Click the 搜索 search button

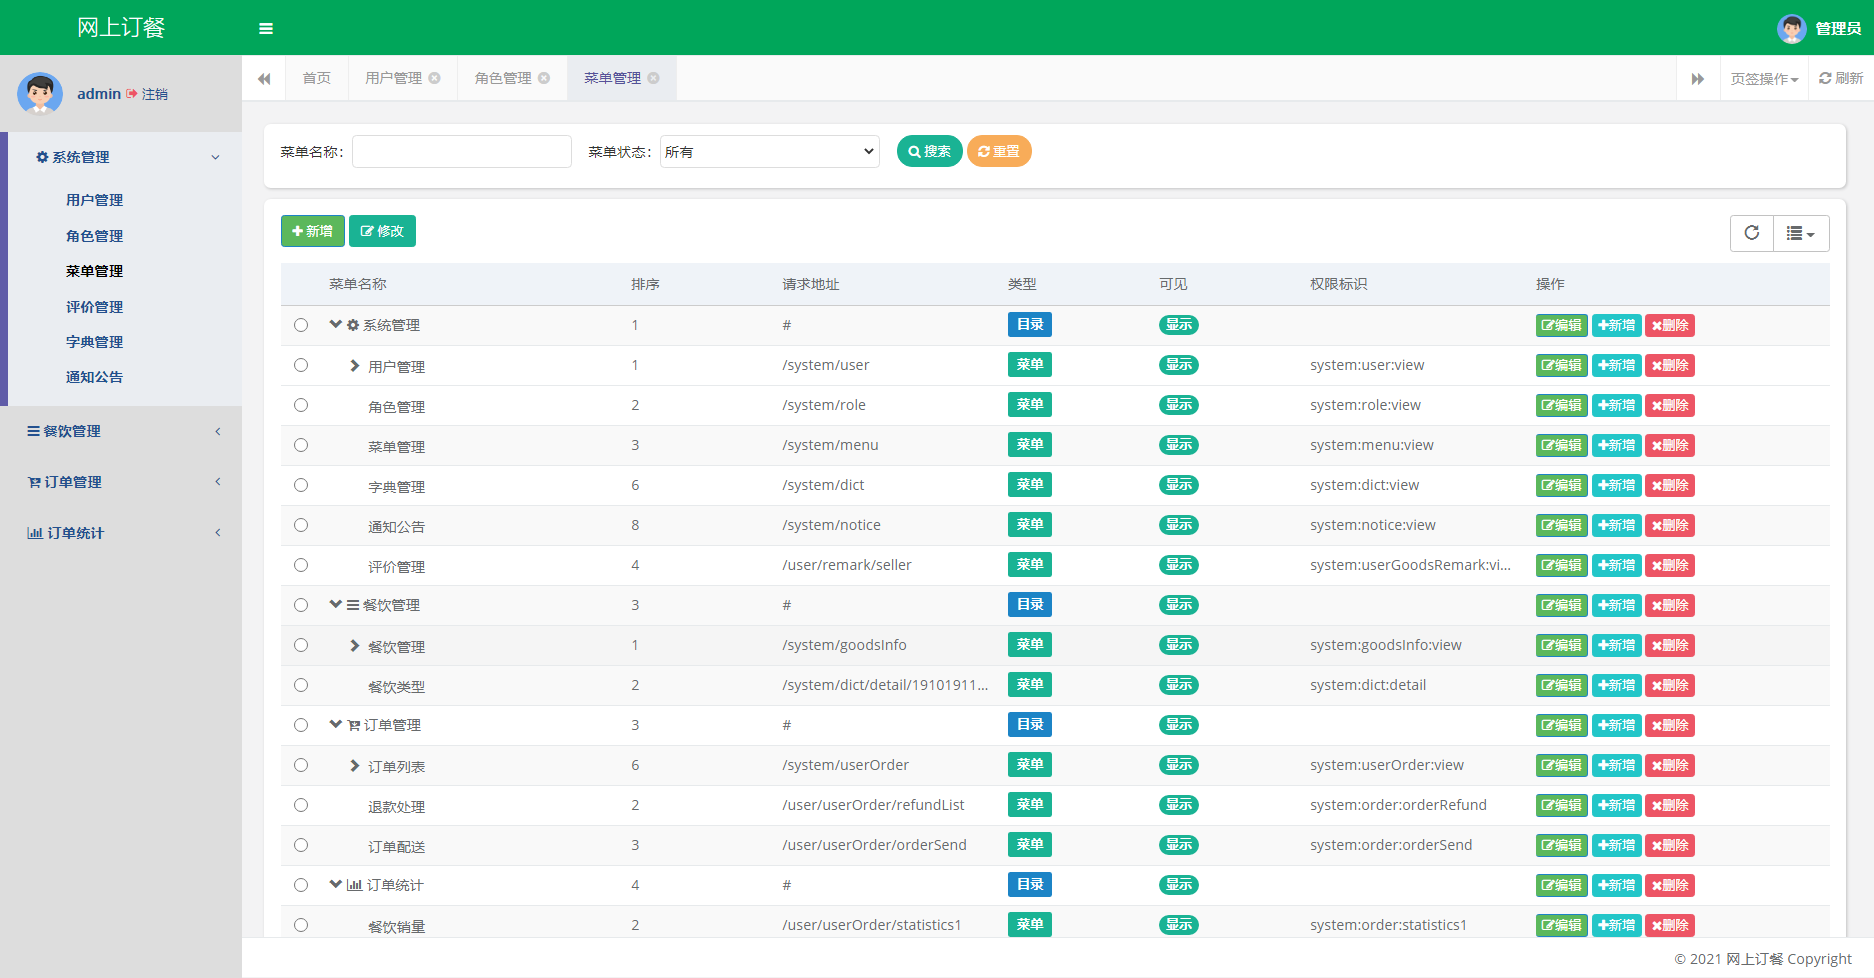click(x=930, y=151)
